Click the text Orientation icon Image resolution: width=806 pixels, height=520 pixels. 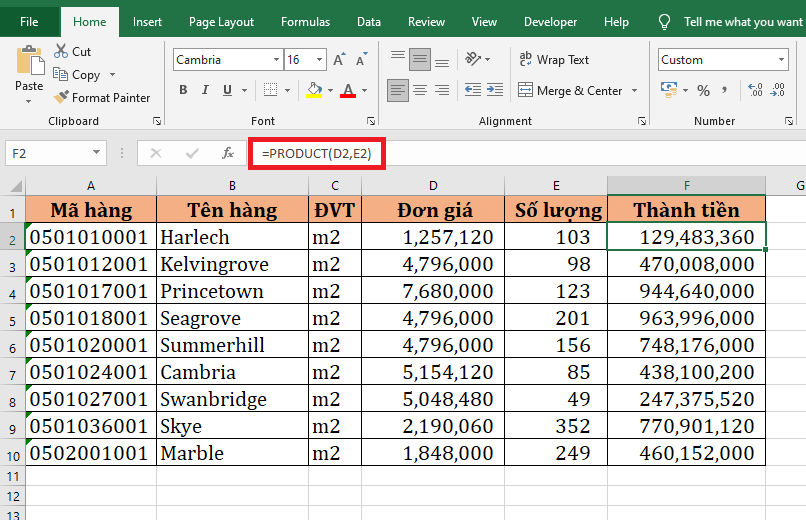pos(473,59)
